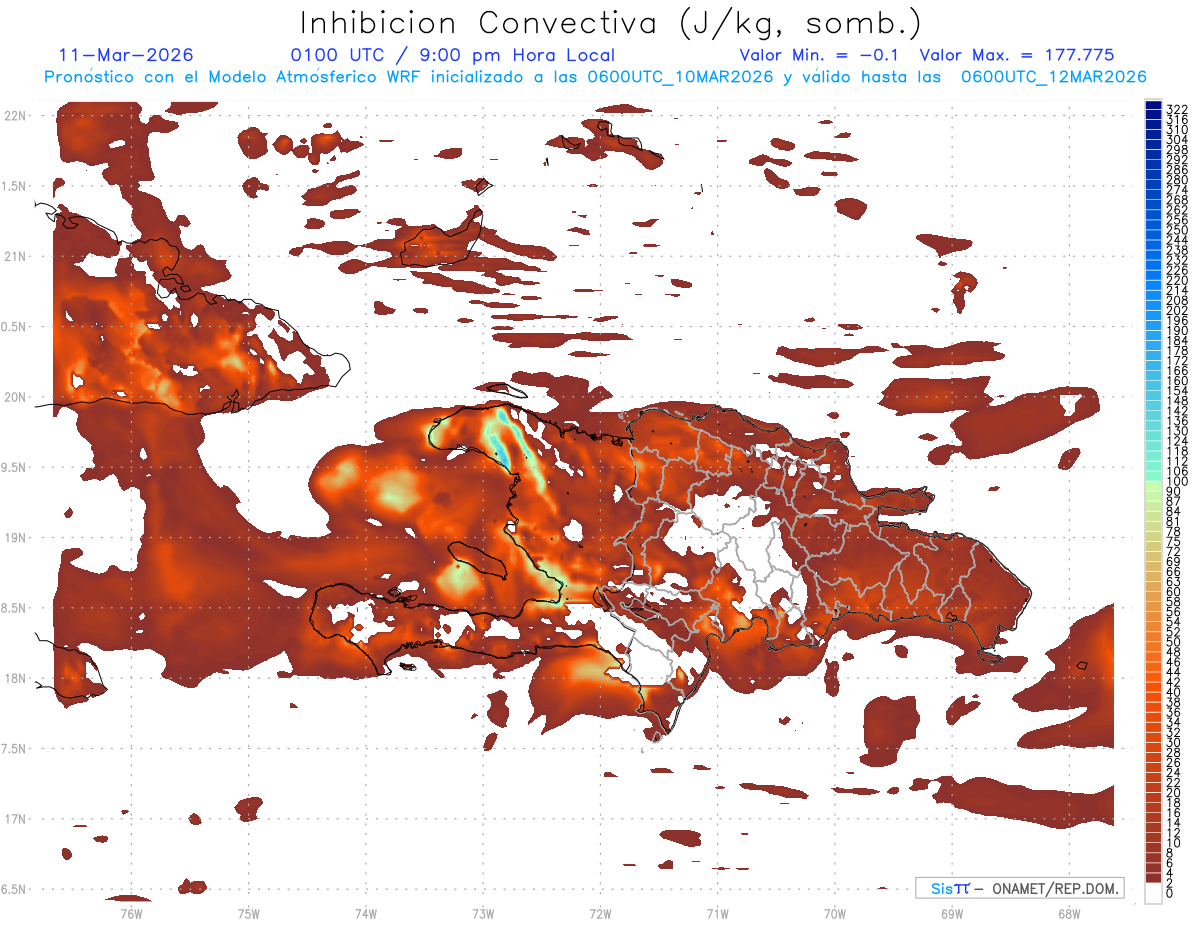Click the '18N' latitude label
Viewport: 1200px width, 927px height.
(x=14, y=678)
